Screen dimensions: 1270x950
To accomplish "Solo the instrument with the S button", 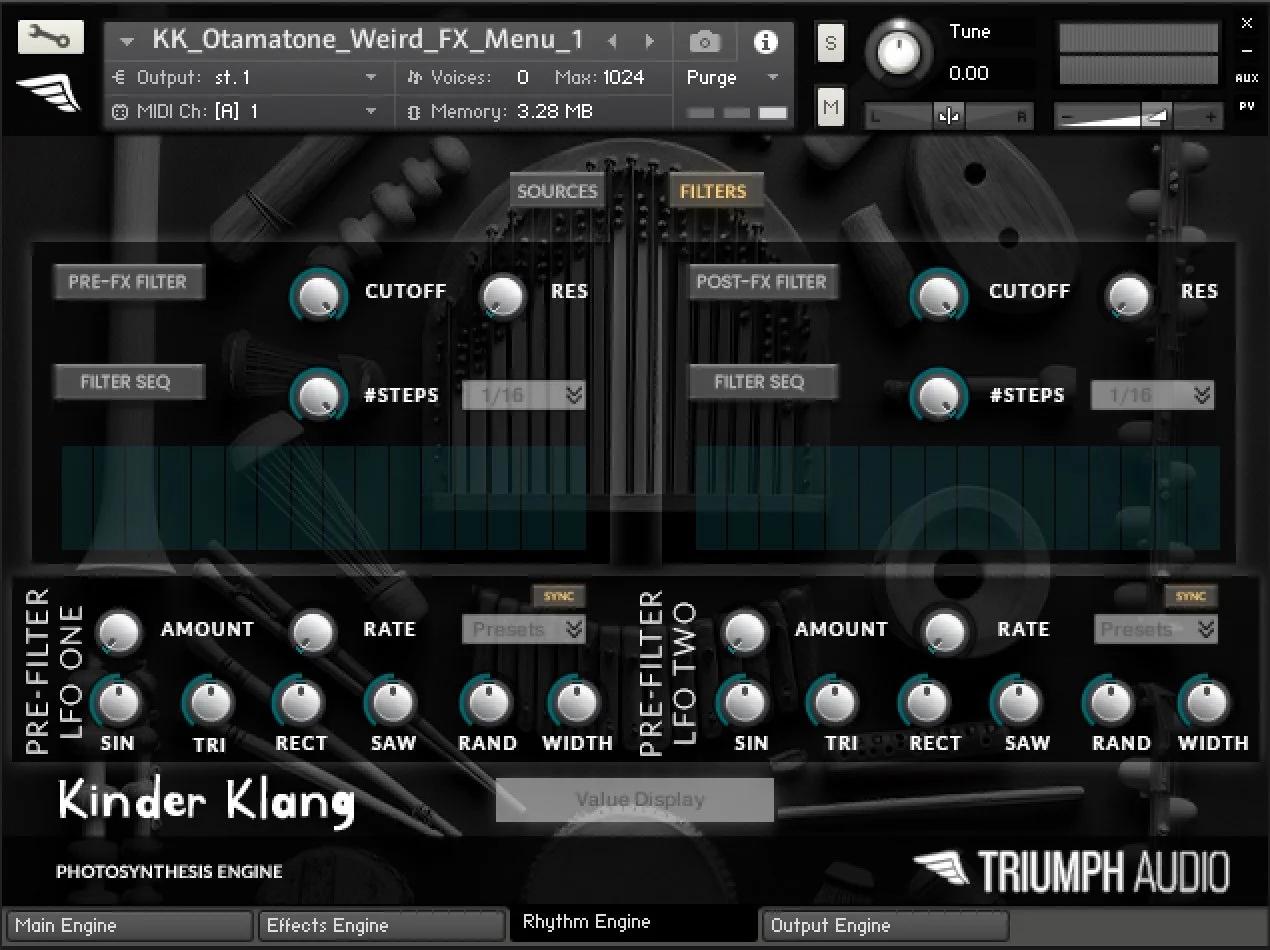I will pyautogui.click(x=830, y=43).
